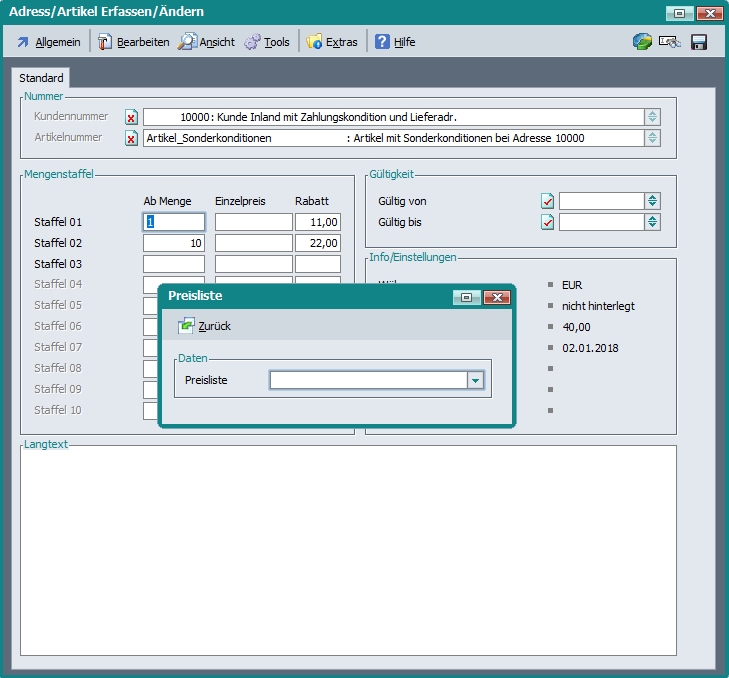Toggle the Gültig von date checkbox
Image resolution: width=729 pixels, height=678 pixels.
tap(547, 201)
